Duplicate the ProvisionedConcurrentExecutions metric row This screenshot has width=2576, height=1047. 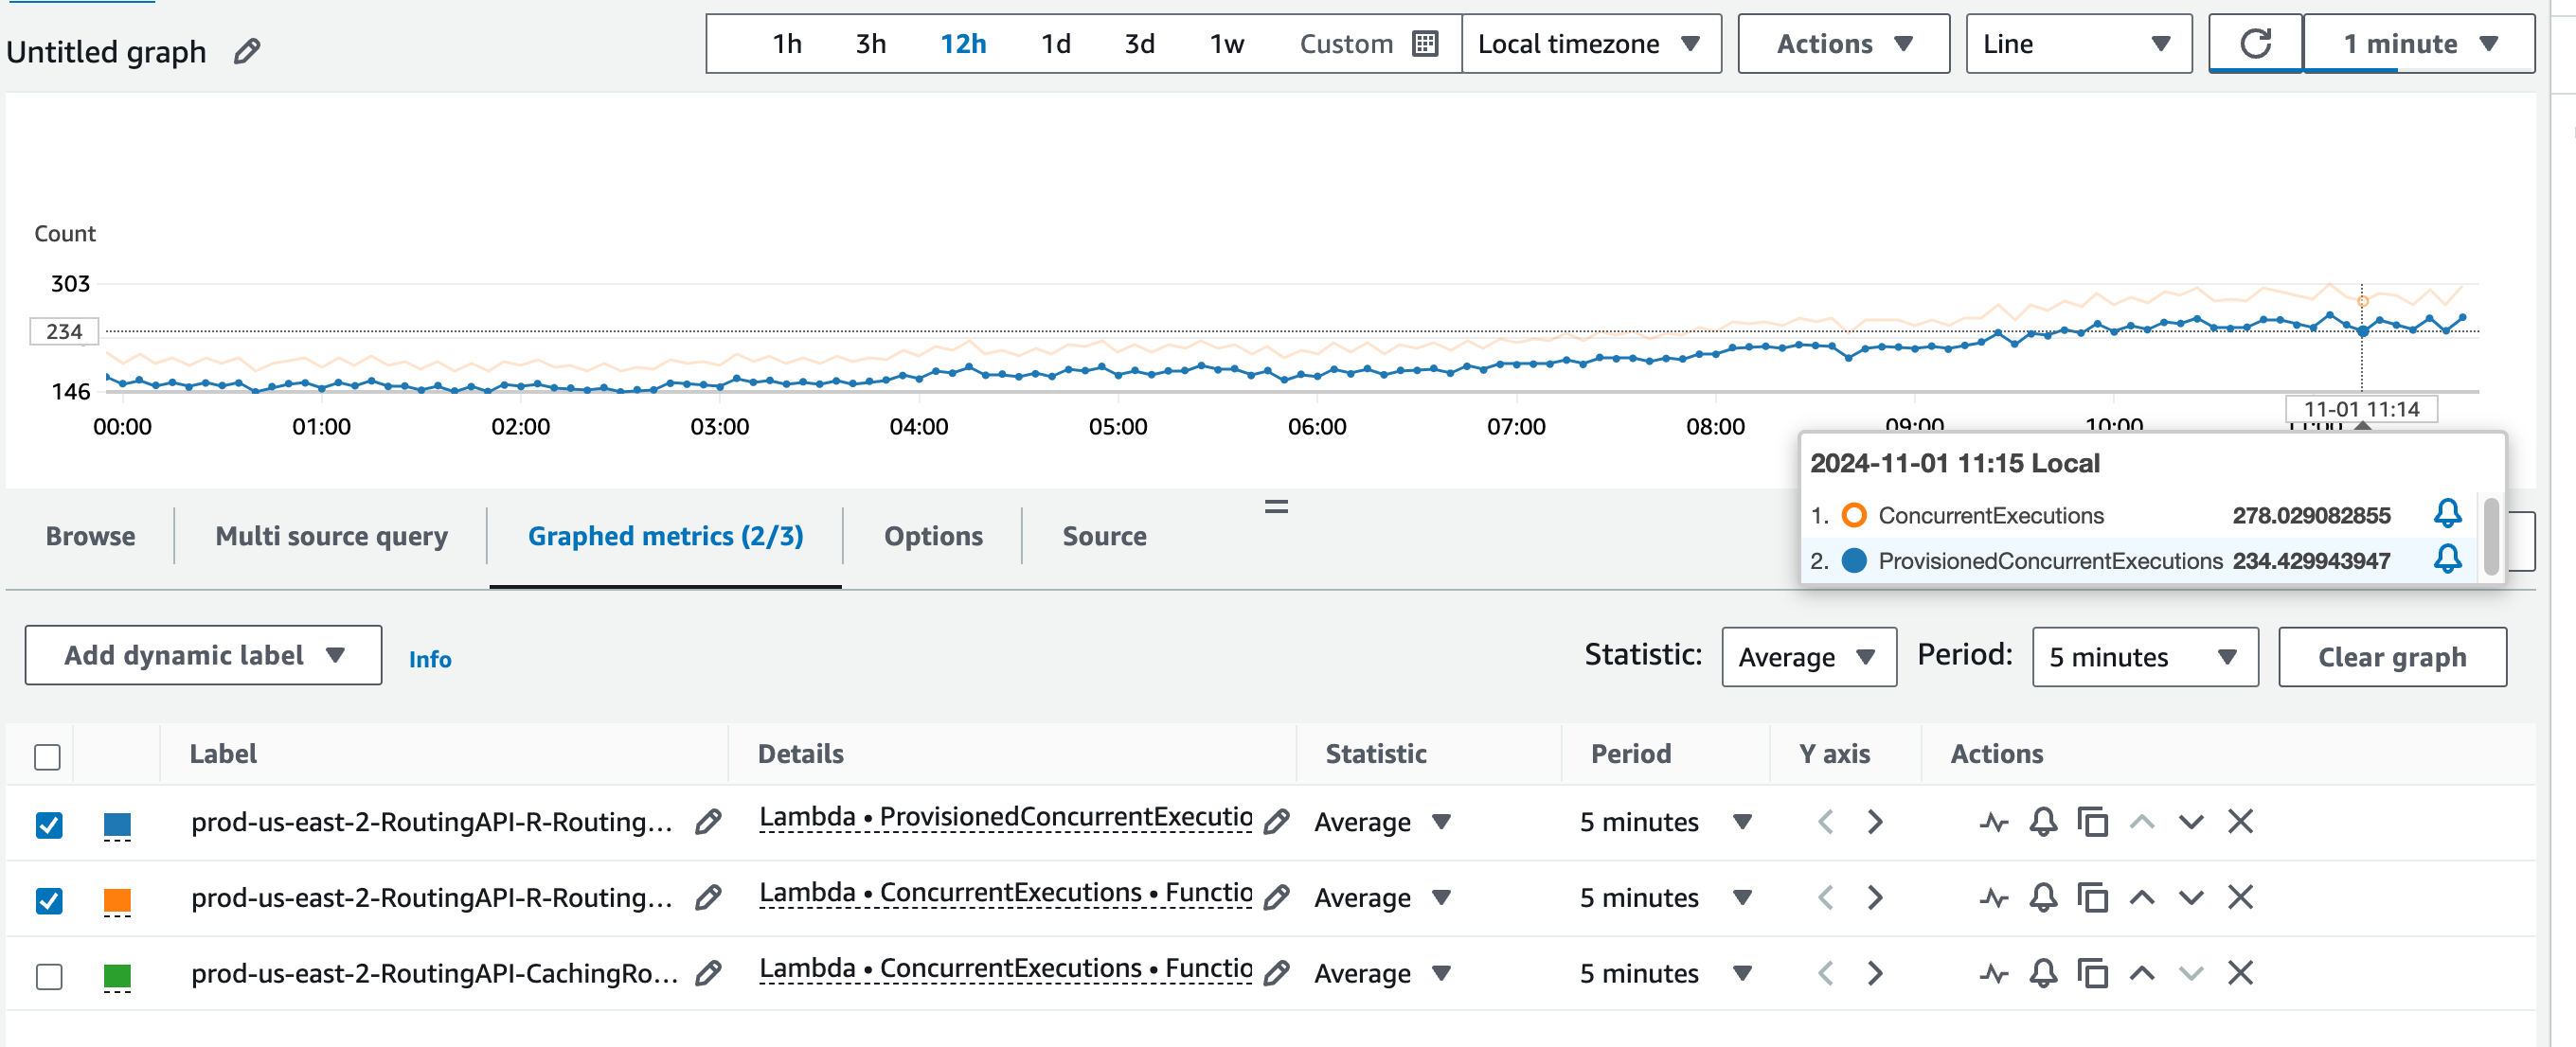2092,822
